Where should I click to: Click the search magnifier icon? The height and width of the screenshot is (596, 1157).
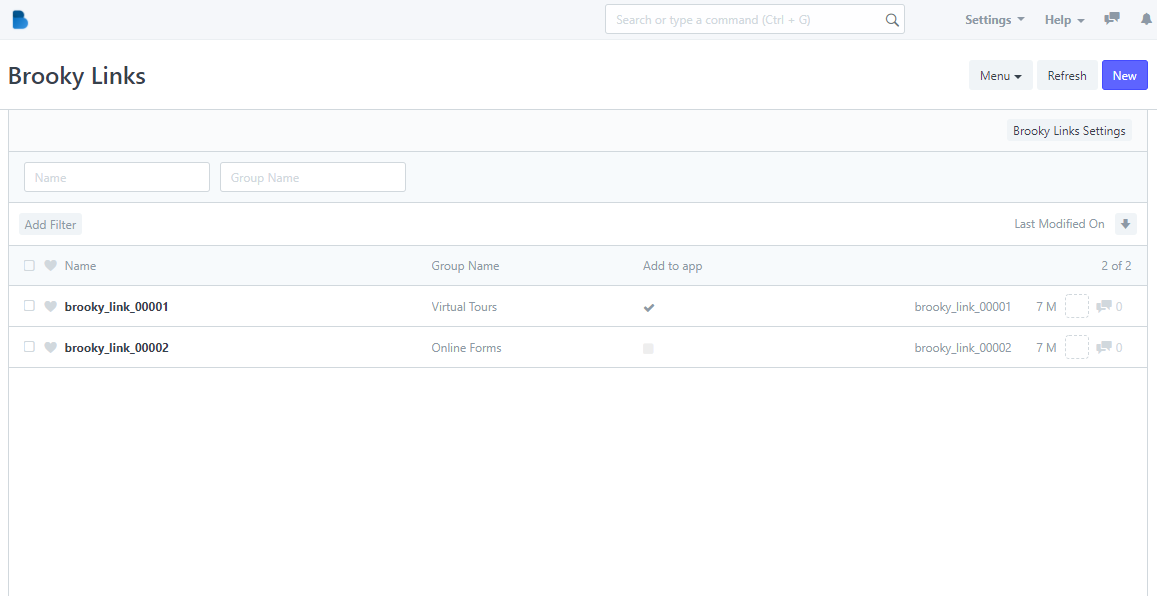[x=892, y=20]
